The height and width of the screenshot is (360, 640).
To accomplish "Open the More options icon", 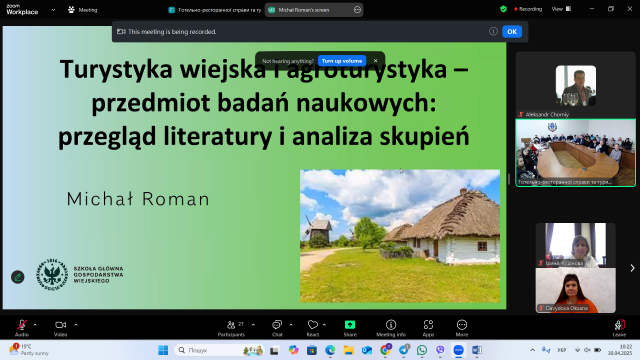I will coord(462,325).
